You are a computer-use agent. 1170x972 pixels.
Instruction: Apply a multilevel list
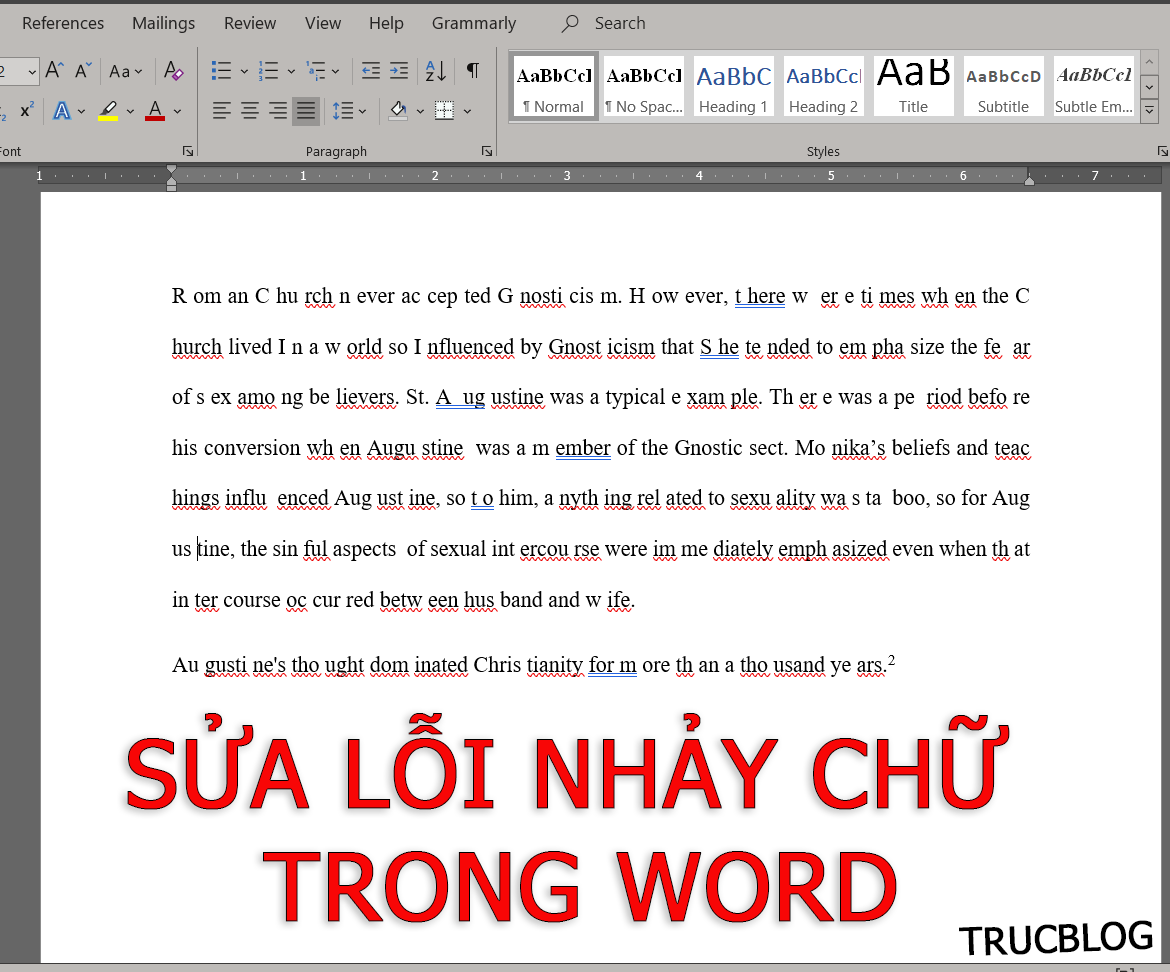click(316, 71)
